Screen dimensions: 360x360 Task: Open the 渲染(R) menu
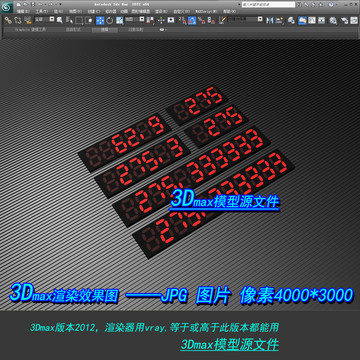point(161,11)
